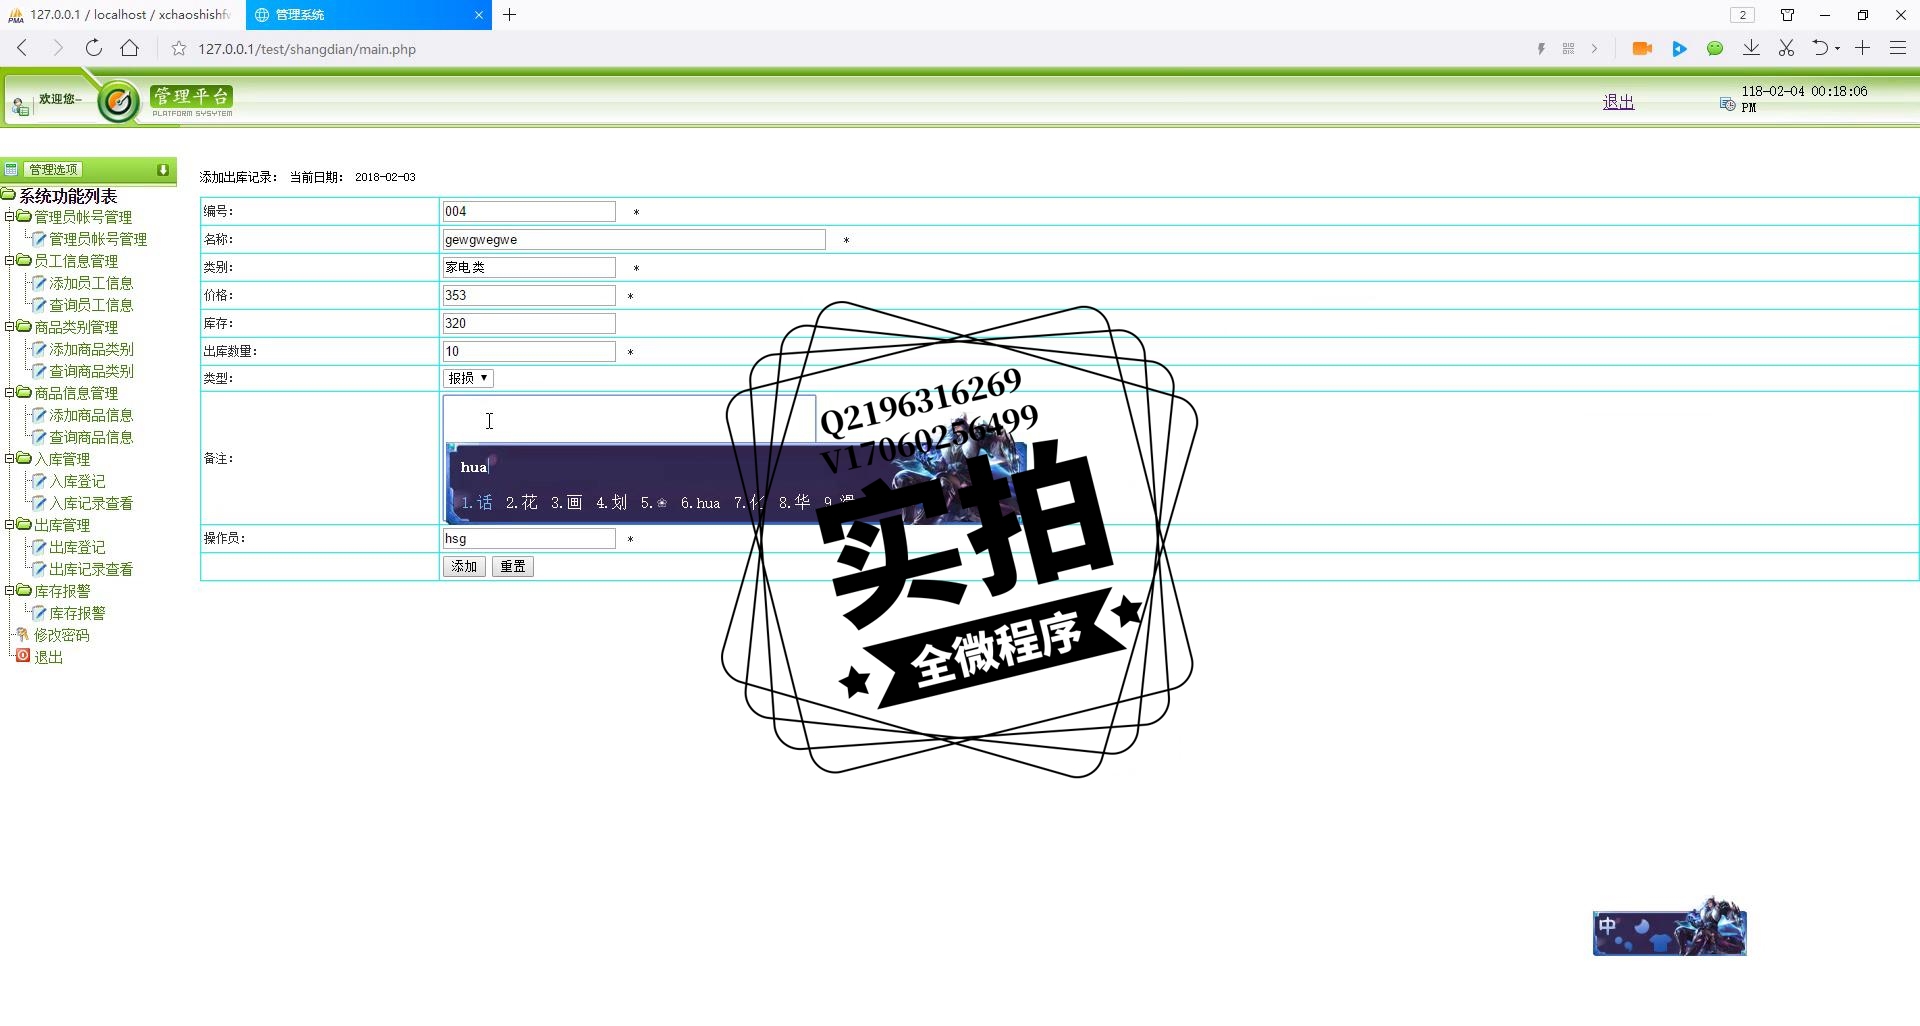The height and width of the screenshot is (1026, 1920).
Task: Go forward with the forward arrow
Action: [x=57, y=48]
